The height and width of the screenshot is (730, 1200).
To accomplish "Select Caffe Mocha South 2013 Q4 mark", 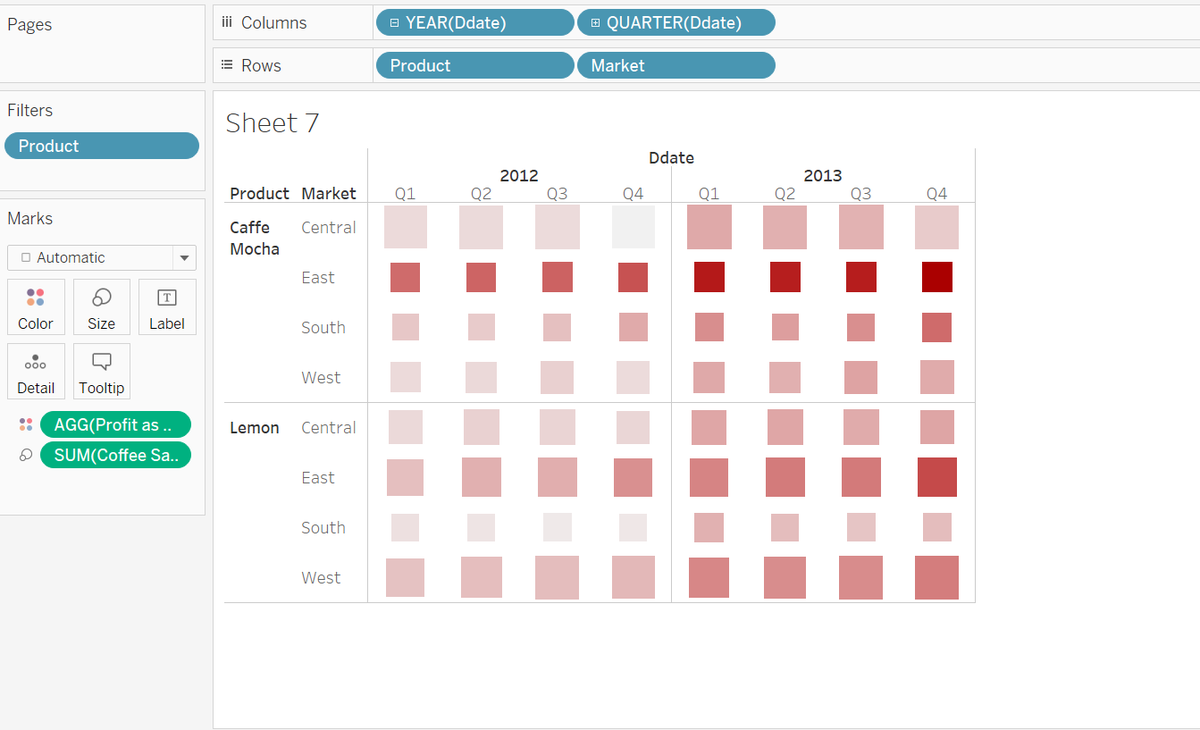I will pyautogui.click(x=937, y=327).
